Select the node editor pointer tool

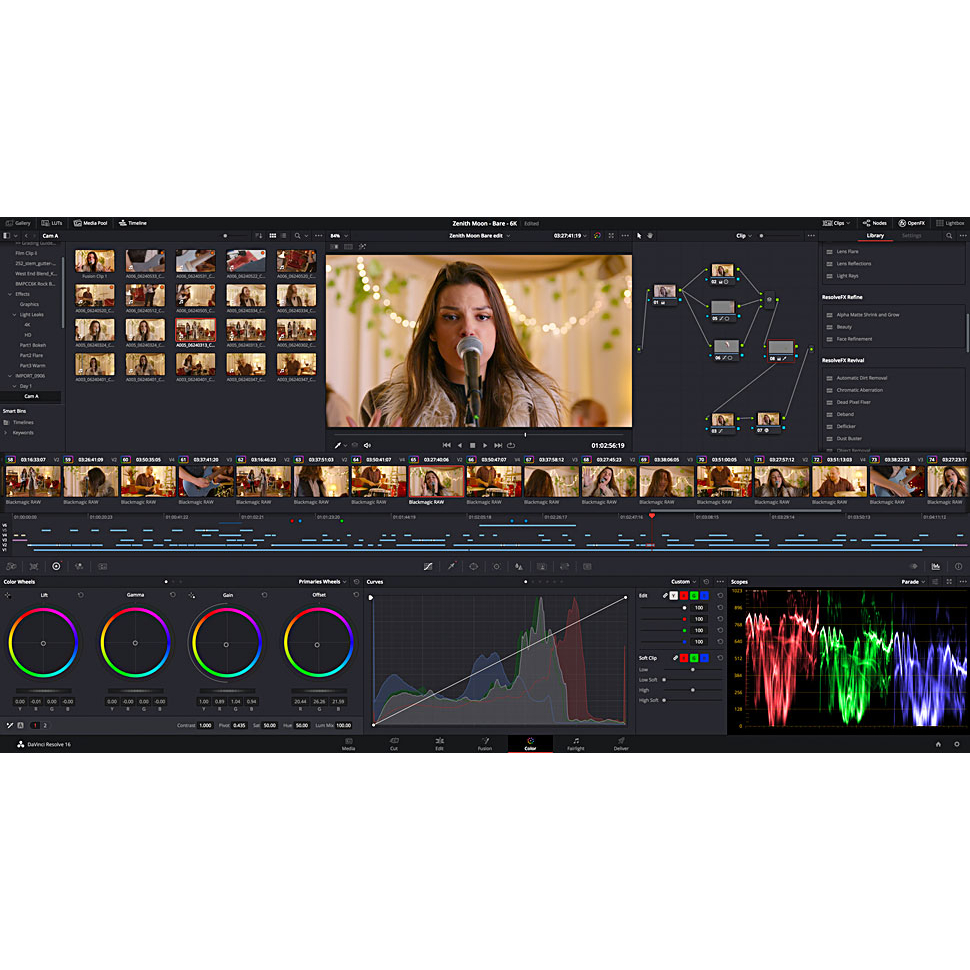click(x=639, y=236)
